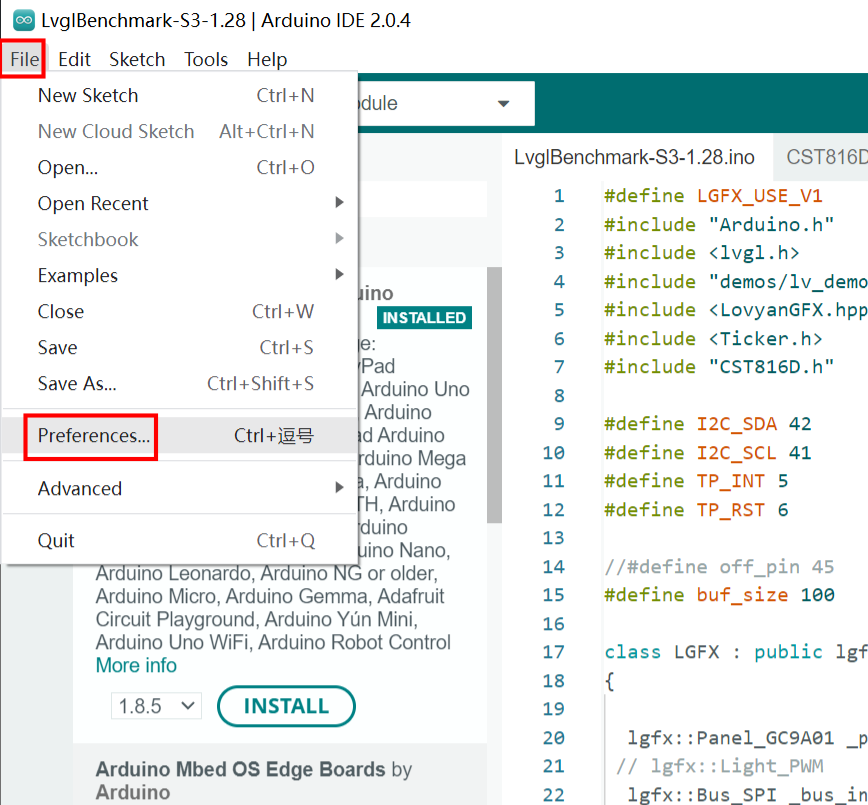Choose Open... from the File menu
The height and width of the screenshot is (805, 868).
[179, 167]
